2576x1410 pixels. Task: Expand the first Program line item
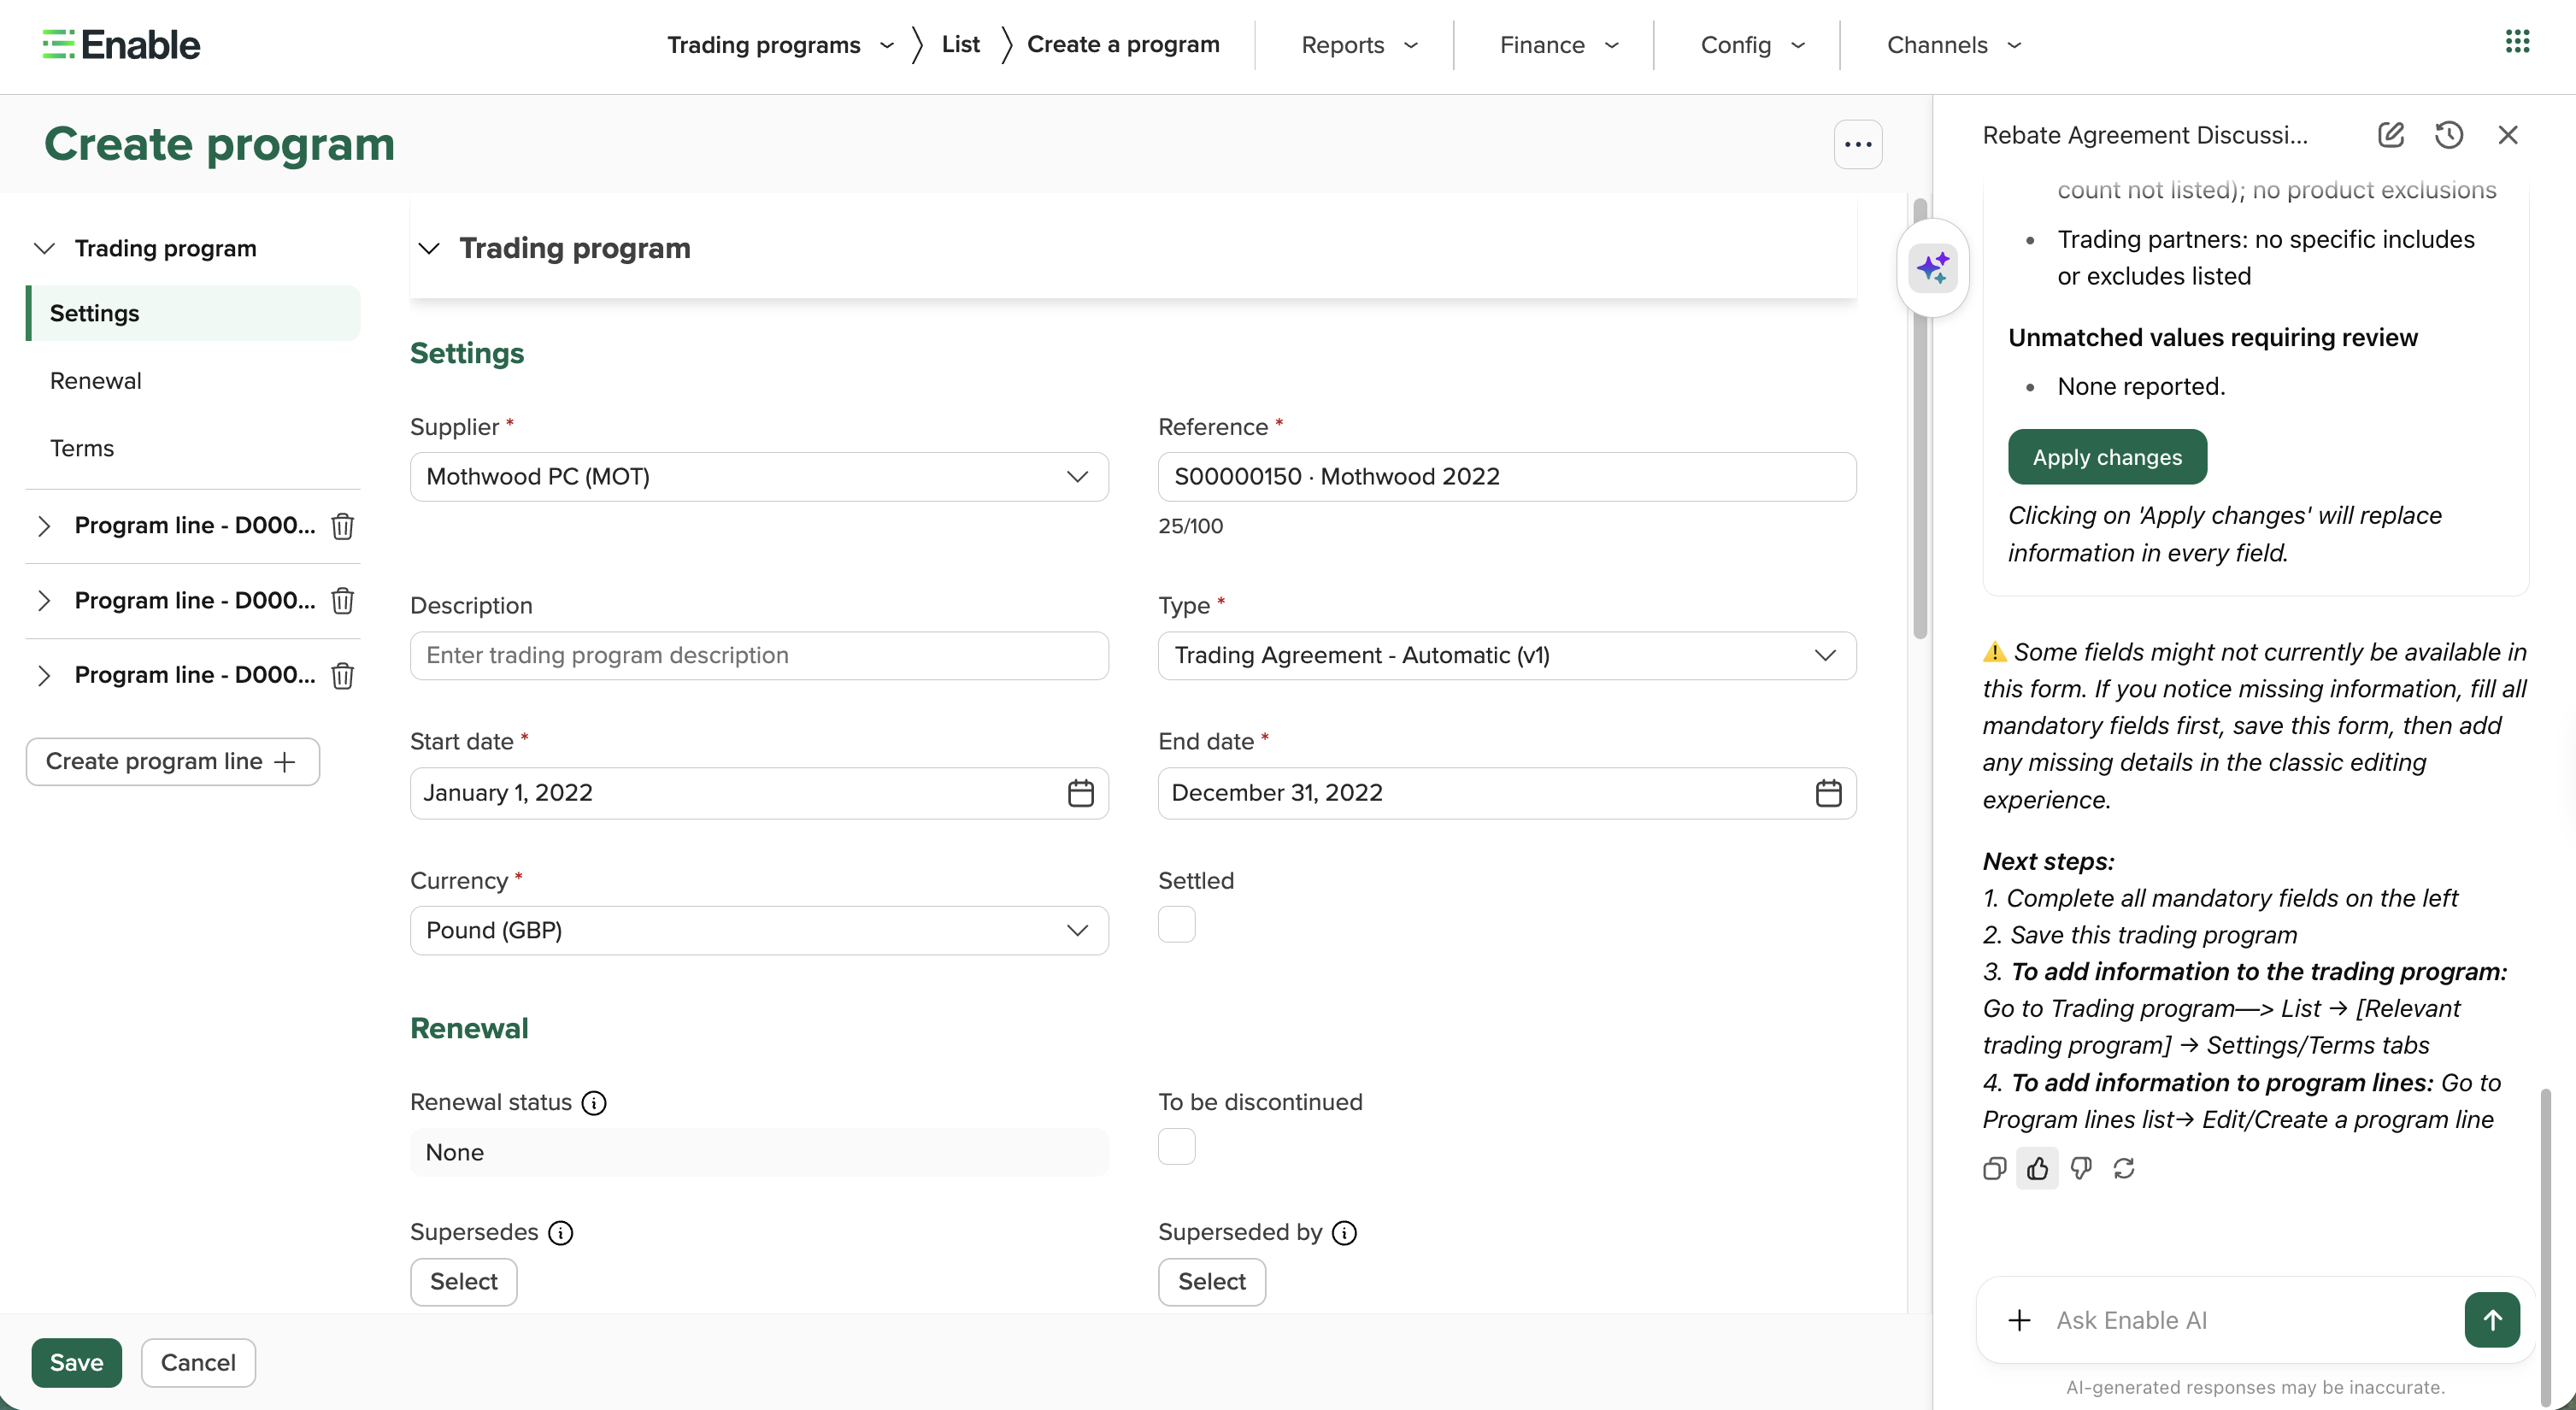[44, 526]
